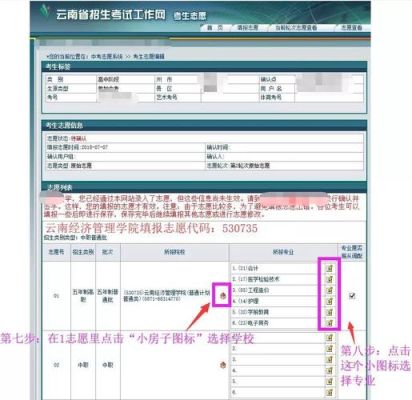This screenshot has width=412, height=400.
Task: Click the 考生志愿信息 section header
Action: (x=204, y=125)
